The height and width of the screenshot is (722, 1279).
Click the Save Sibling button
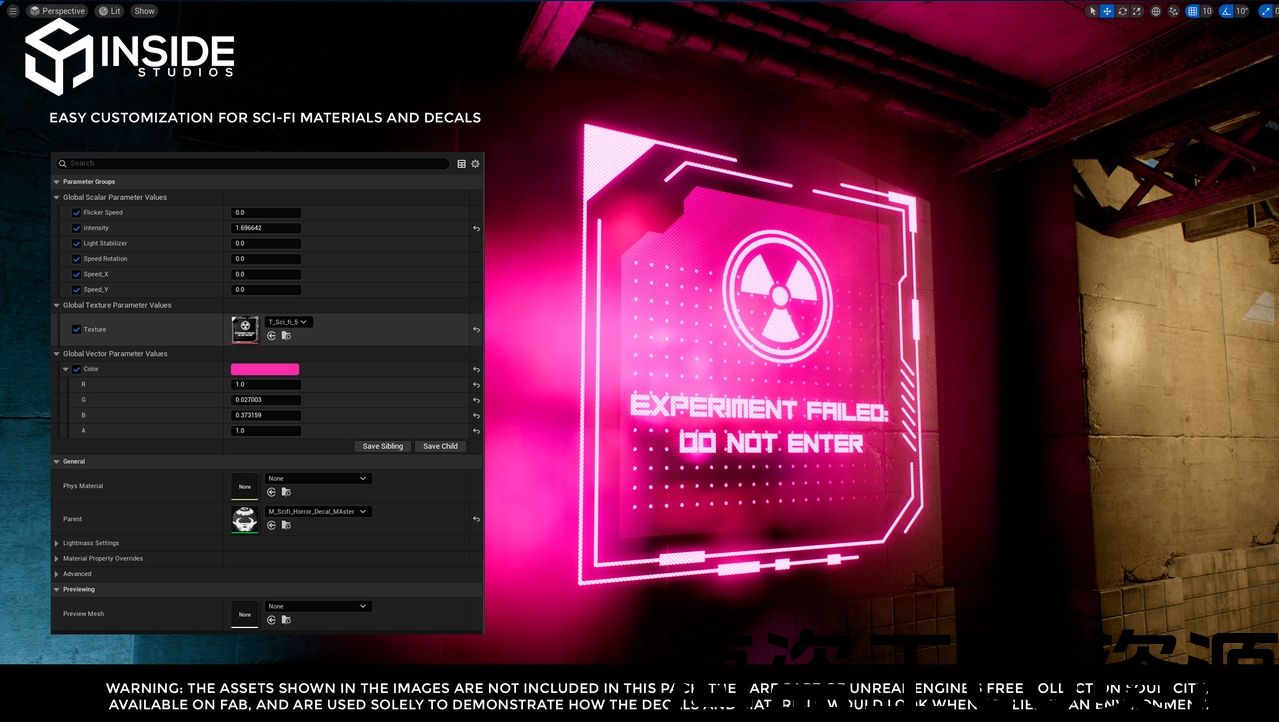pos(382,446)
